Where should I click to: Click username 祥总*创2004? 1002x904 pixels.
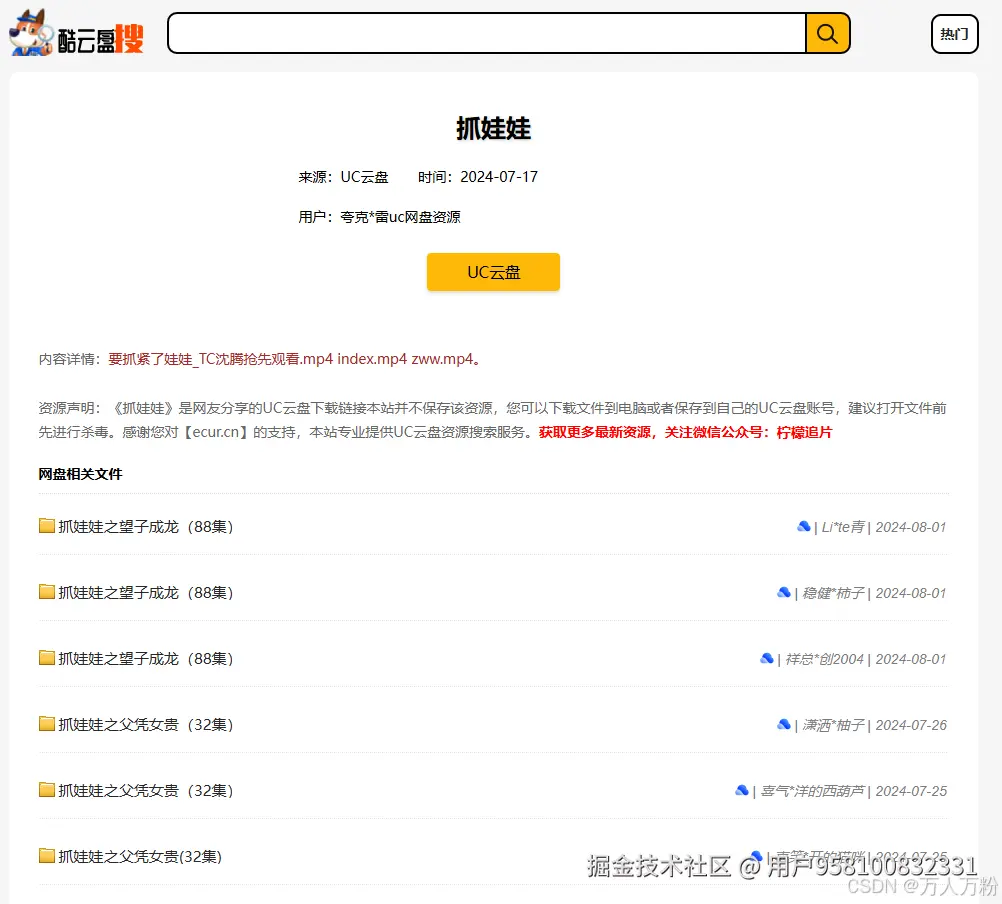point(824,659)
